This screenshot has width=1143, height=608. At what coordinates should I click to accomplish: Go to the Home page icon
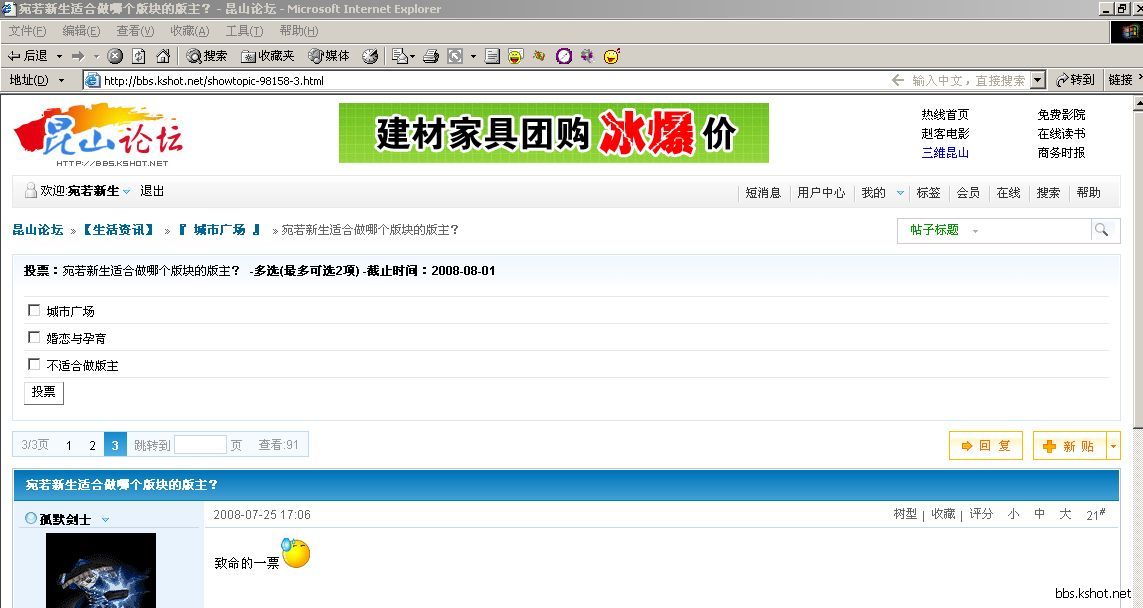pyautogui.click(x=163, y=56)
